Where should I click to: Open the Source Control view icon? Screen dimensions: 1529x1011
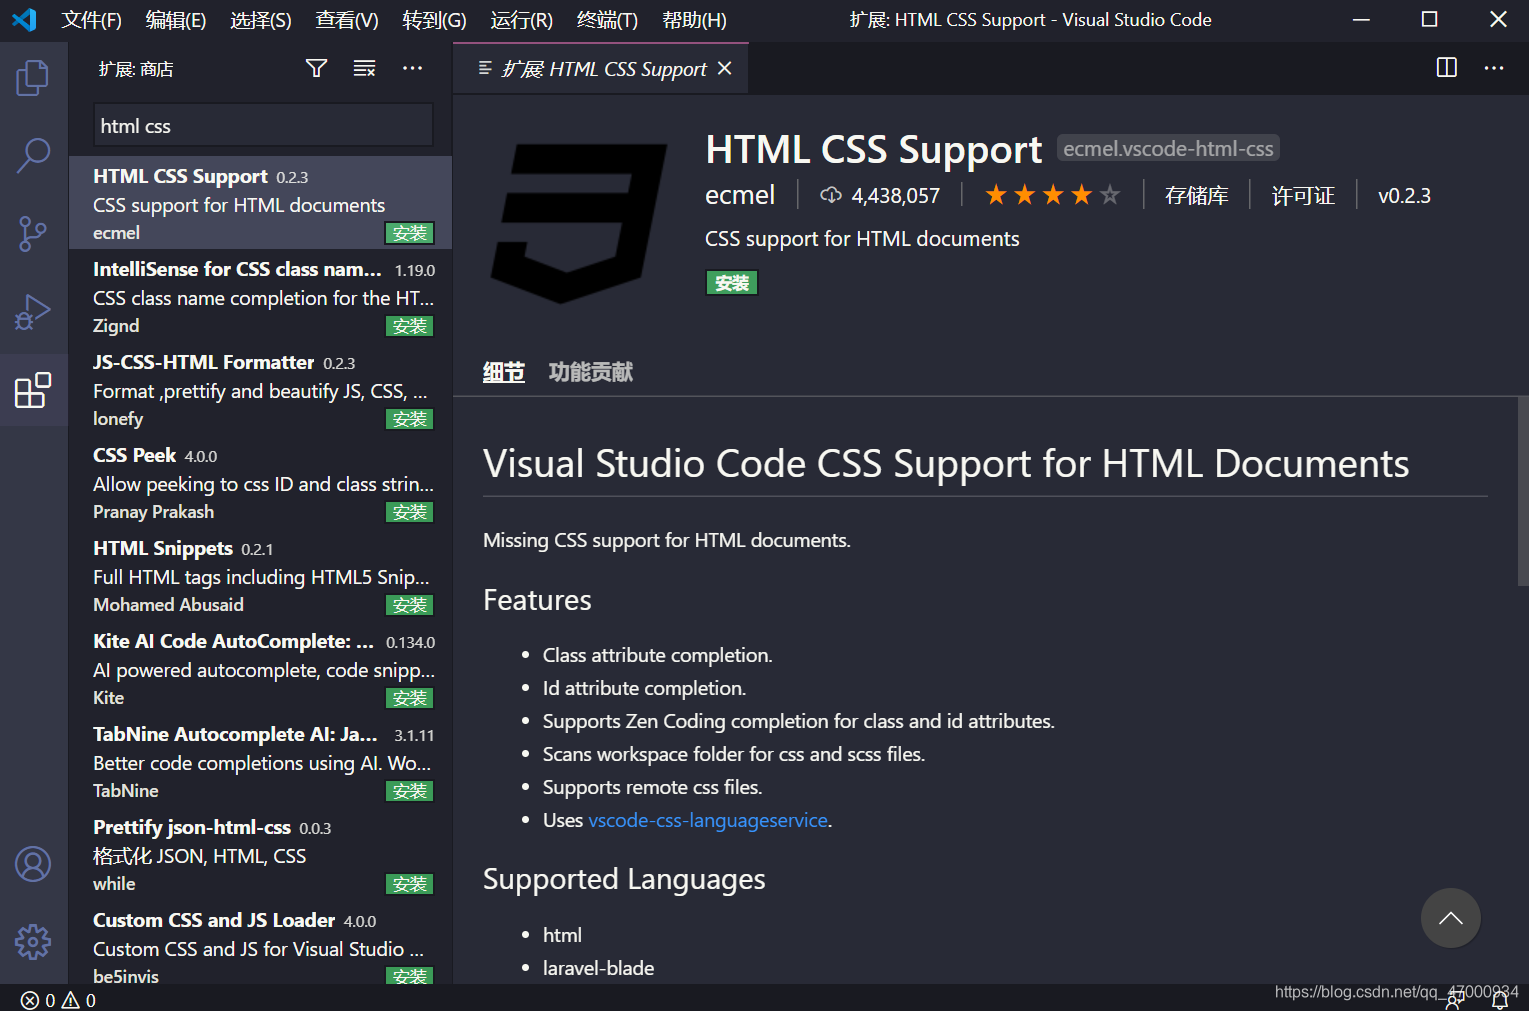click(x=33, y=234)
